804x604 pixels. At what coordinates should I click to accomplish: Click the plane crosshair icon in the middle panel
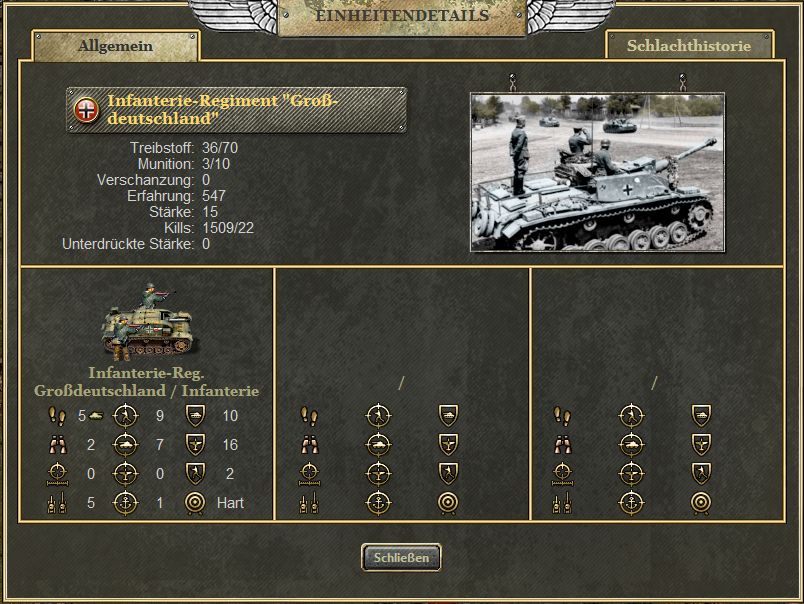coord(378,473)
